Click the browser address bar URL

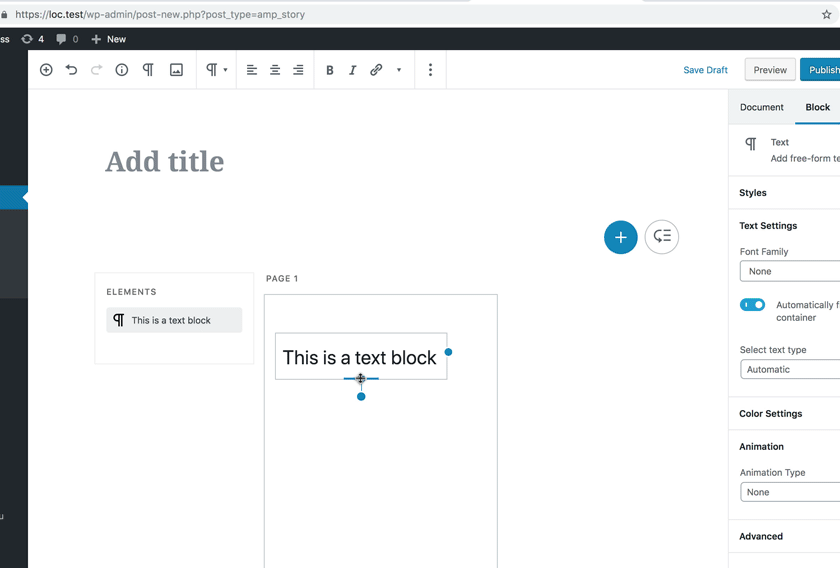point(160,14)
